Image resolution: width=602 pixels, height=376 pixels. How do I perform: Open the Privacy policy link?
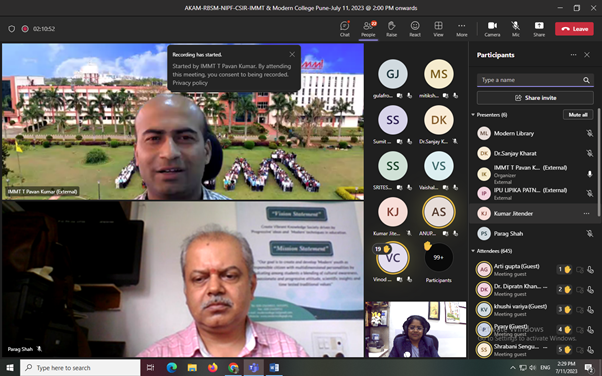[x=190, y=83]
